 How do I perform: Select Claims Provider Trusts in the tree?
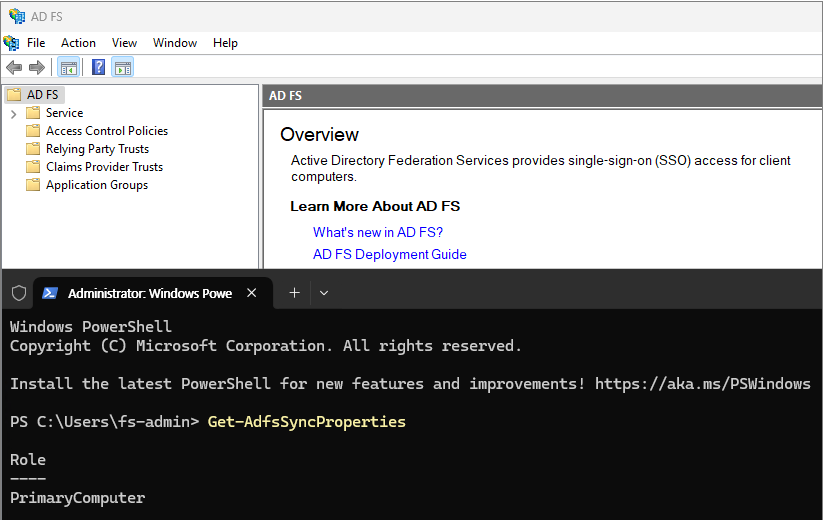(104, 167)
